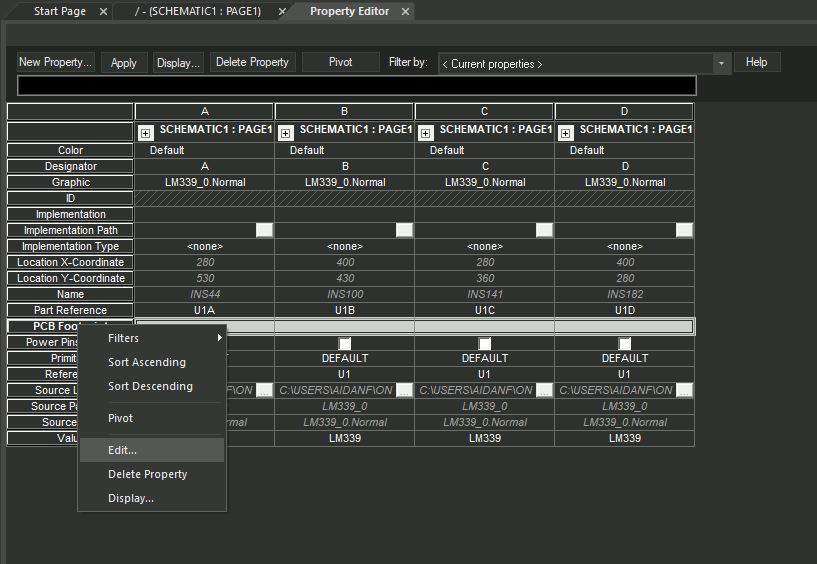This screenshot has width=817, height=564.
Task: Click the New Property... button
Action: (x=56, y=62)
